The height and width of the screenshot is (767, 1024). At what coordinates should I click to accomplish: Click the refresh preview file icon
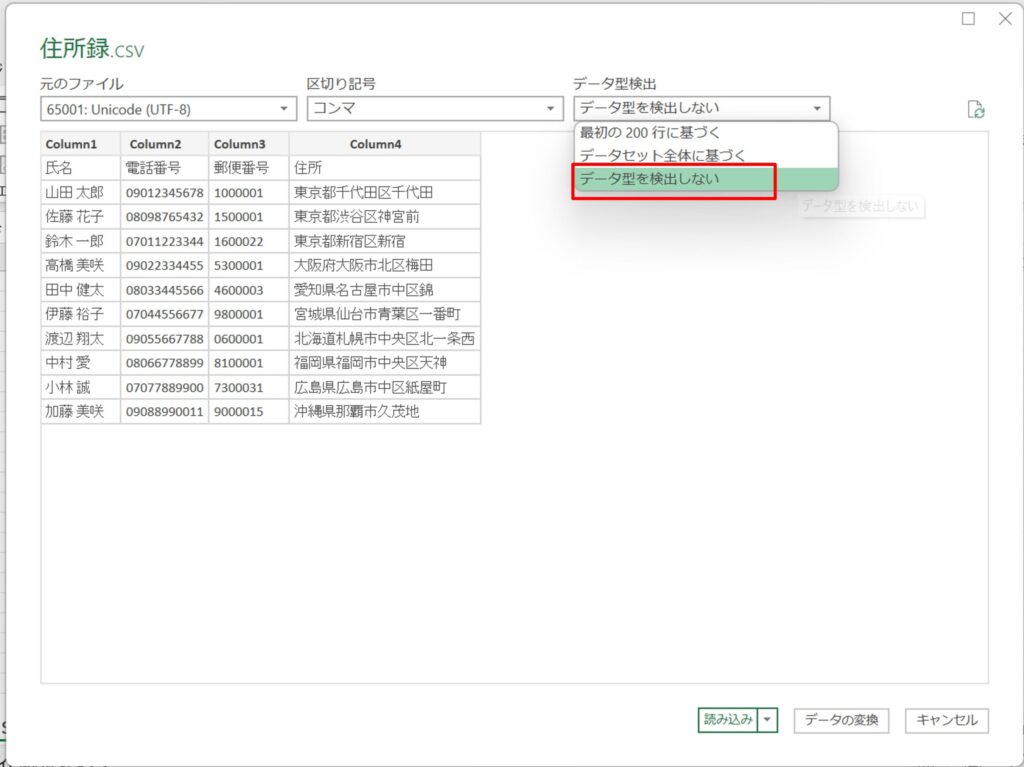point(976,109)
